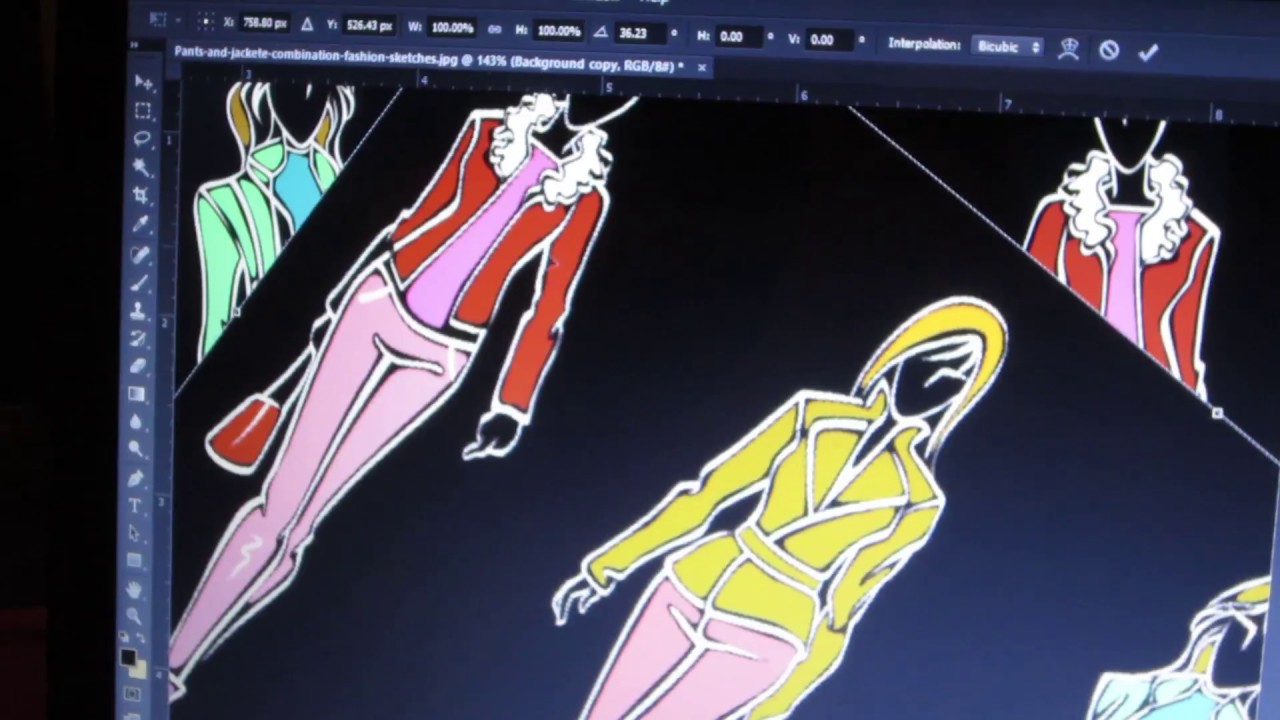Open the background color picker
This screenshot has width=1280, height=720.
138,668
